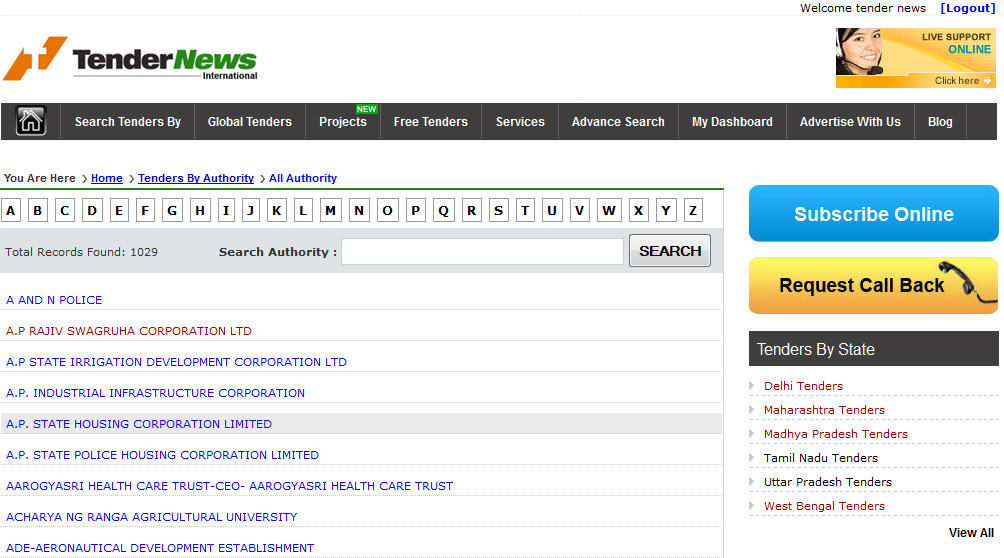Go to Free Tenders
Screen dimensions: 1004x558
point(430,122)
